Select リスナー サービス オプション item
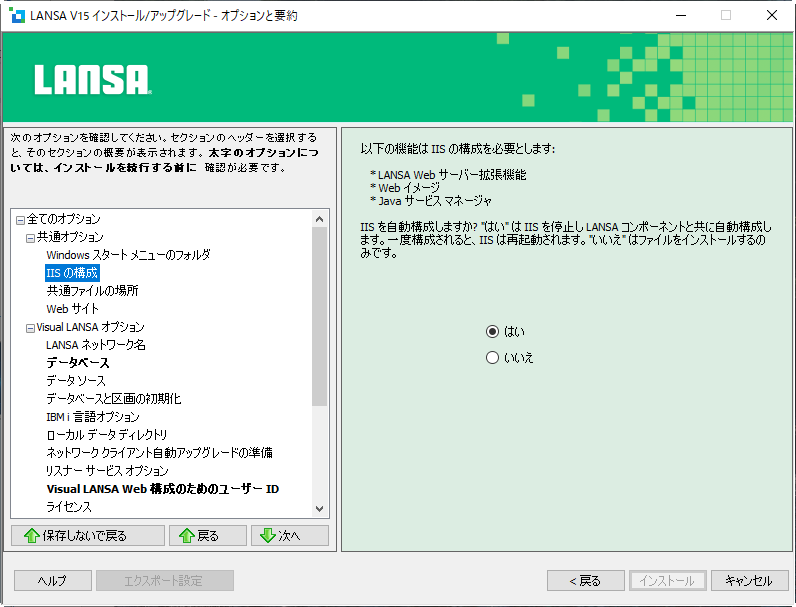The height and width of the screenshot is (607, 796). 107,470
